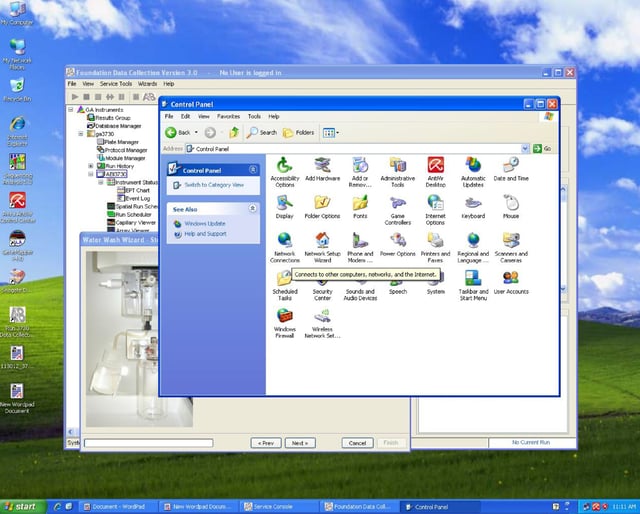Viewport: 640px width, 514px height.
Task: Click Cancel in Water Wash Wizard
Action: pos(358,443)
